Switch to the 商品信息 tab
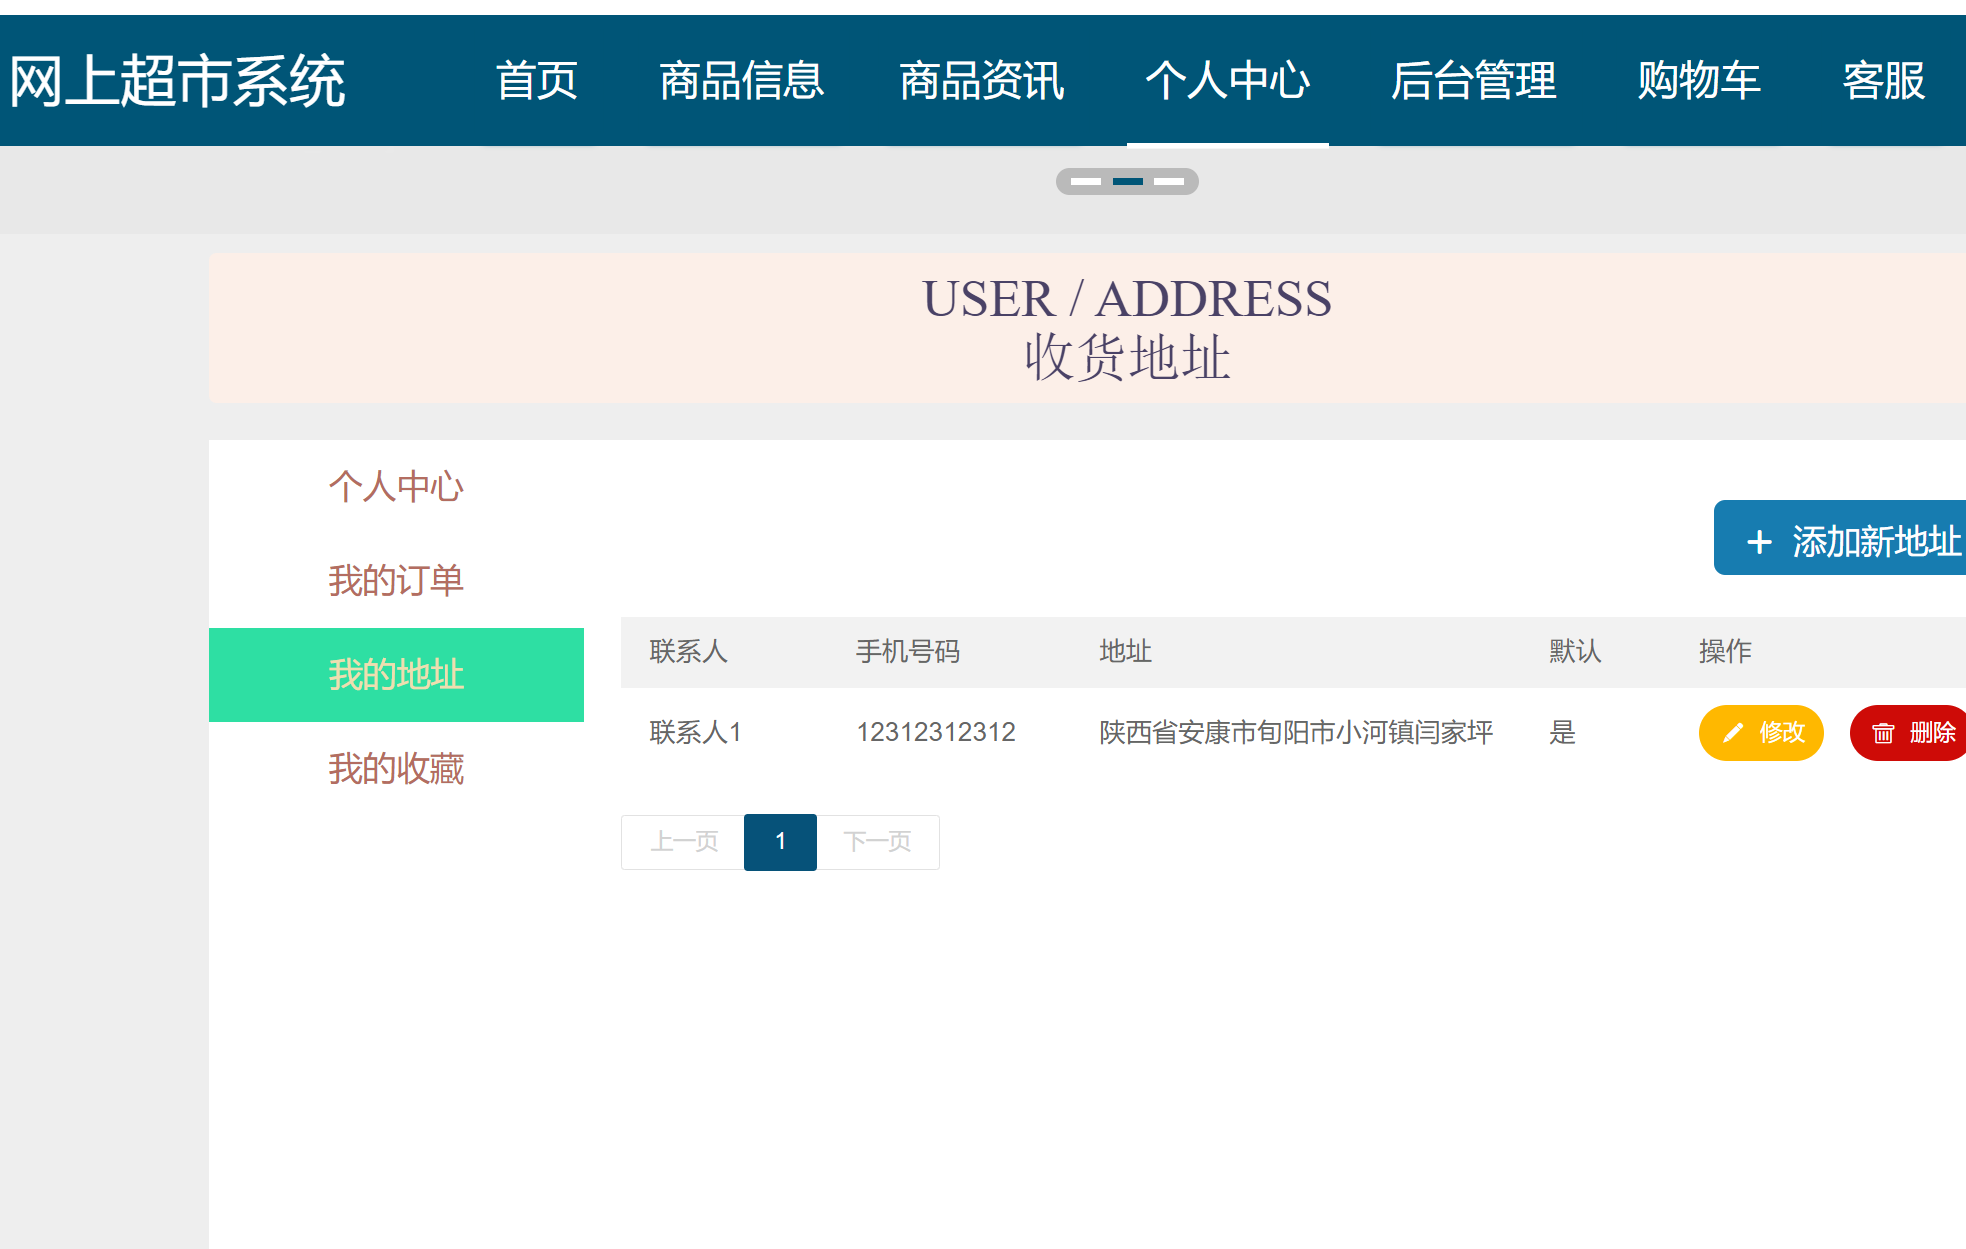 coord(741,82)
